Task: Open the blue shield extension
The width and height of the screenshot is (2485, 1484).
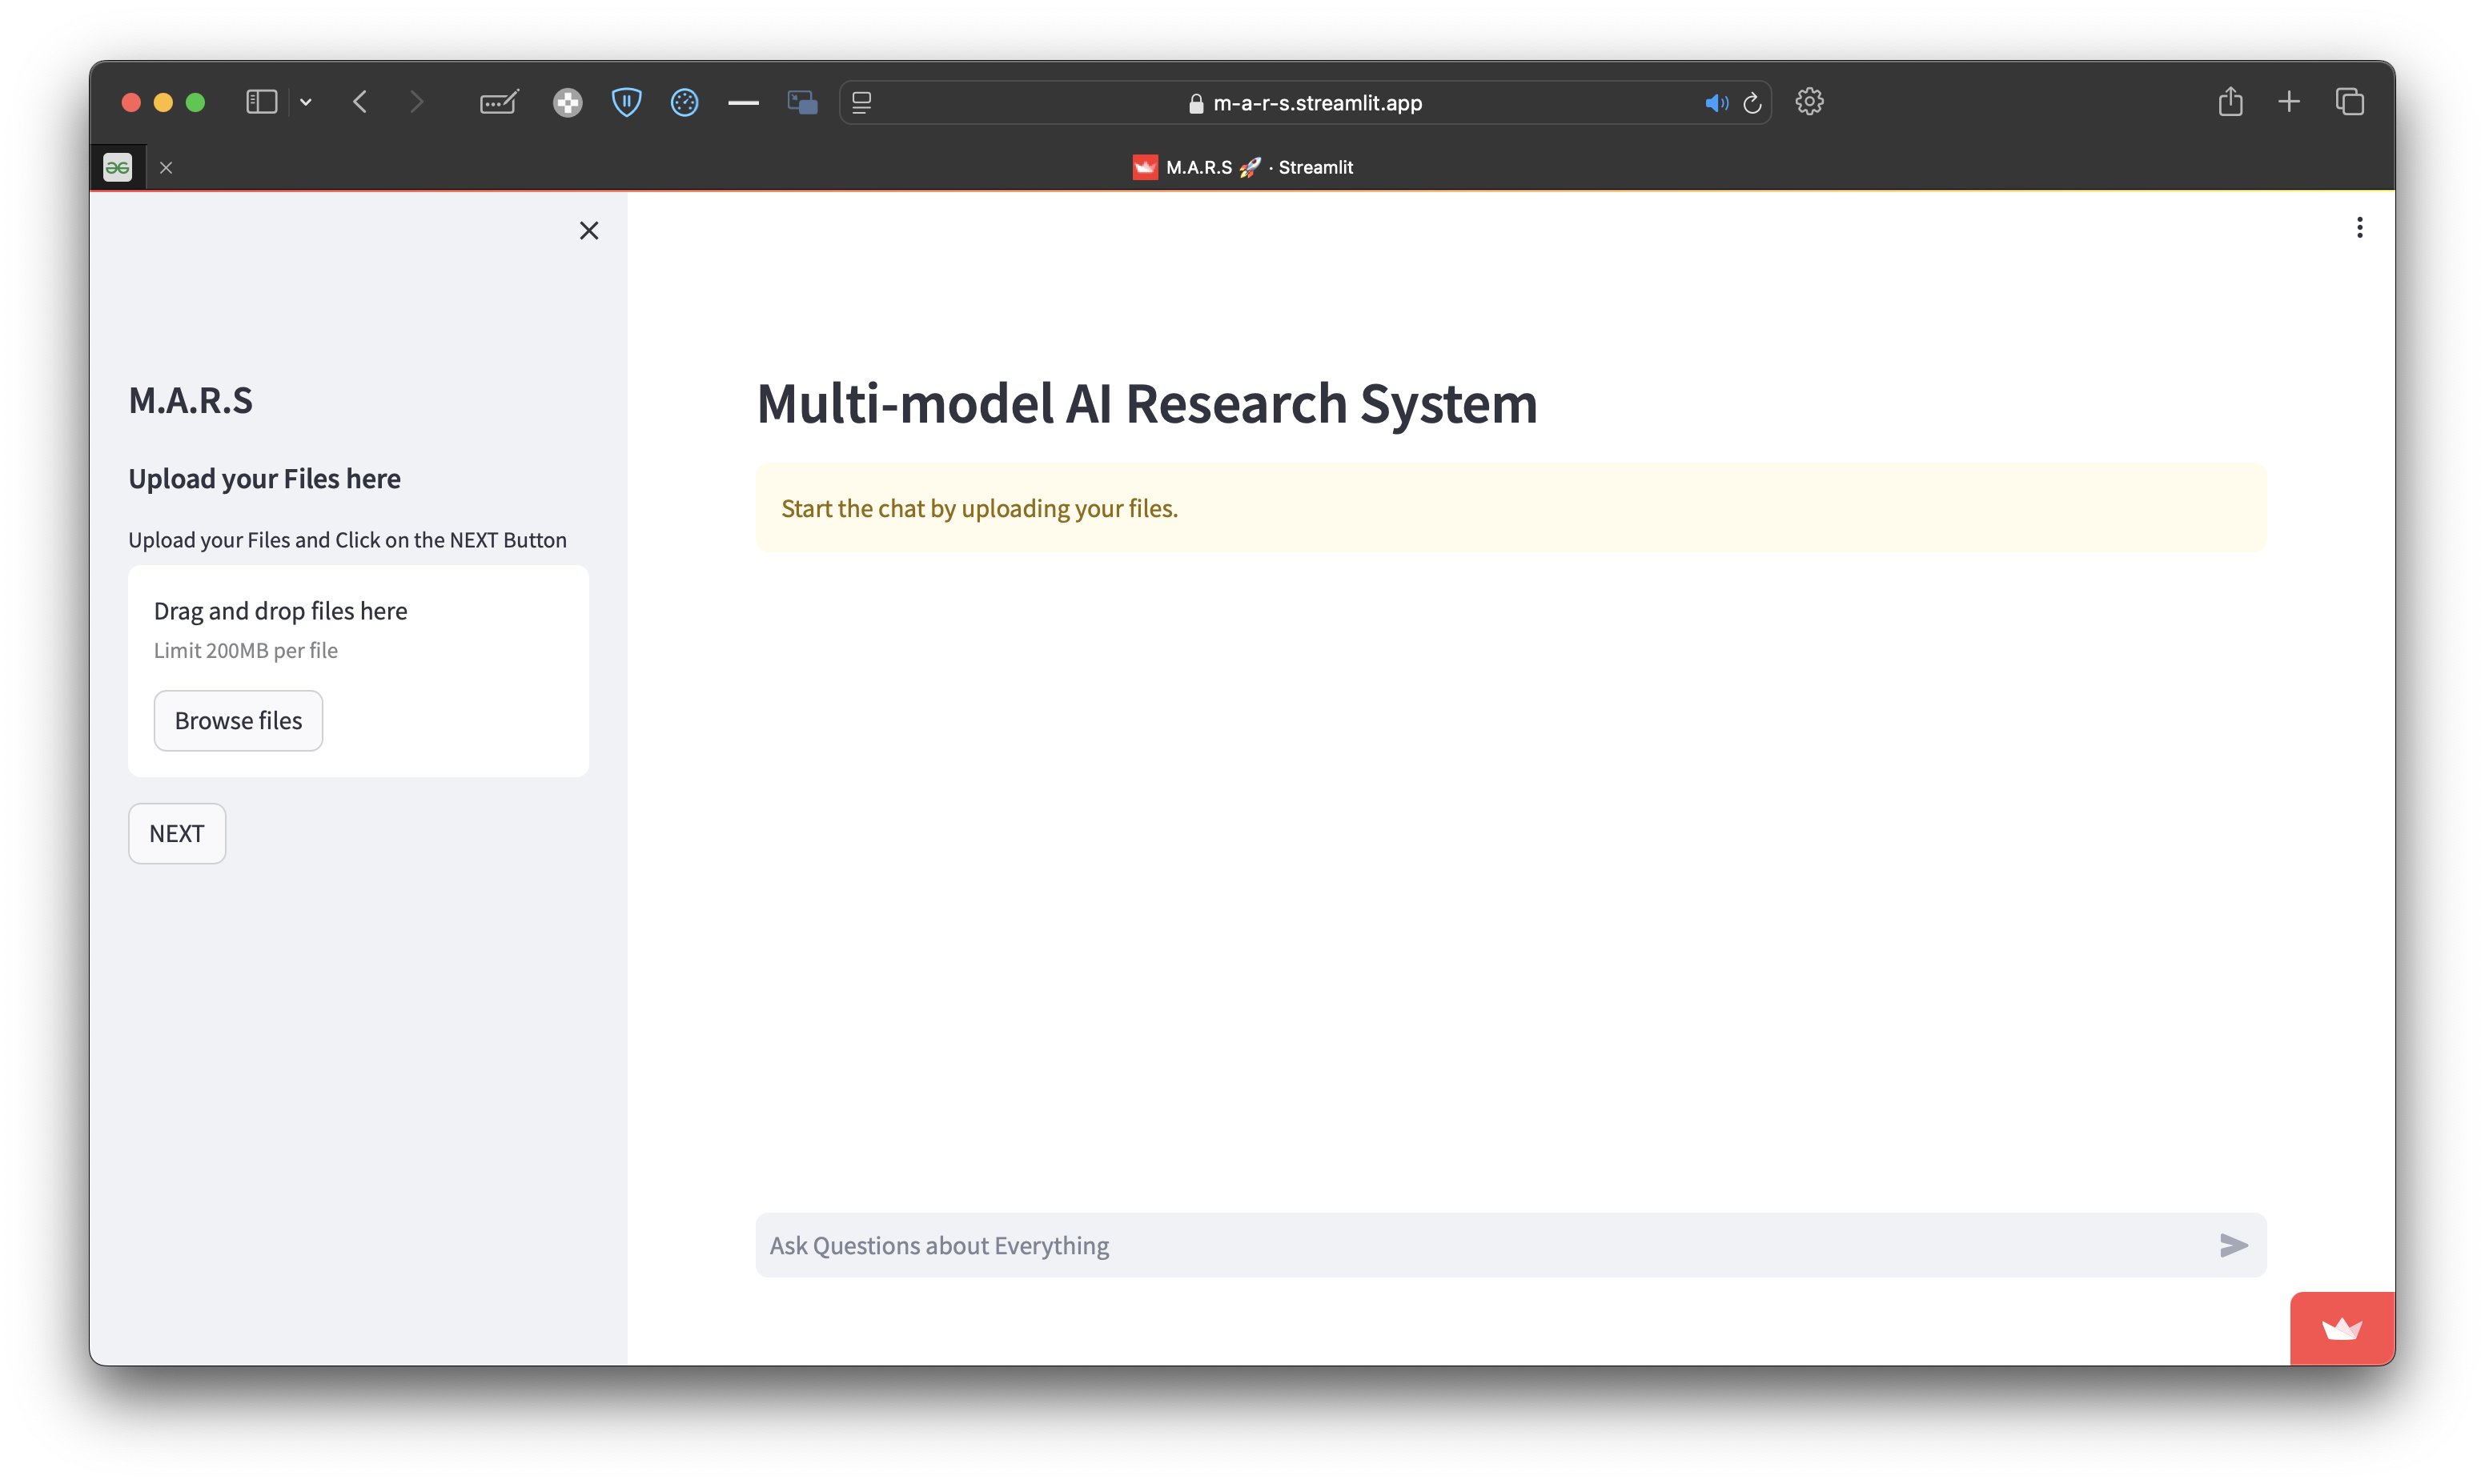Action: click(x=627, y=102)
